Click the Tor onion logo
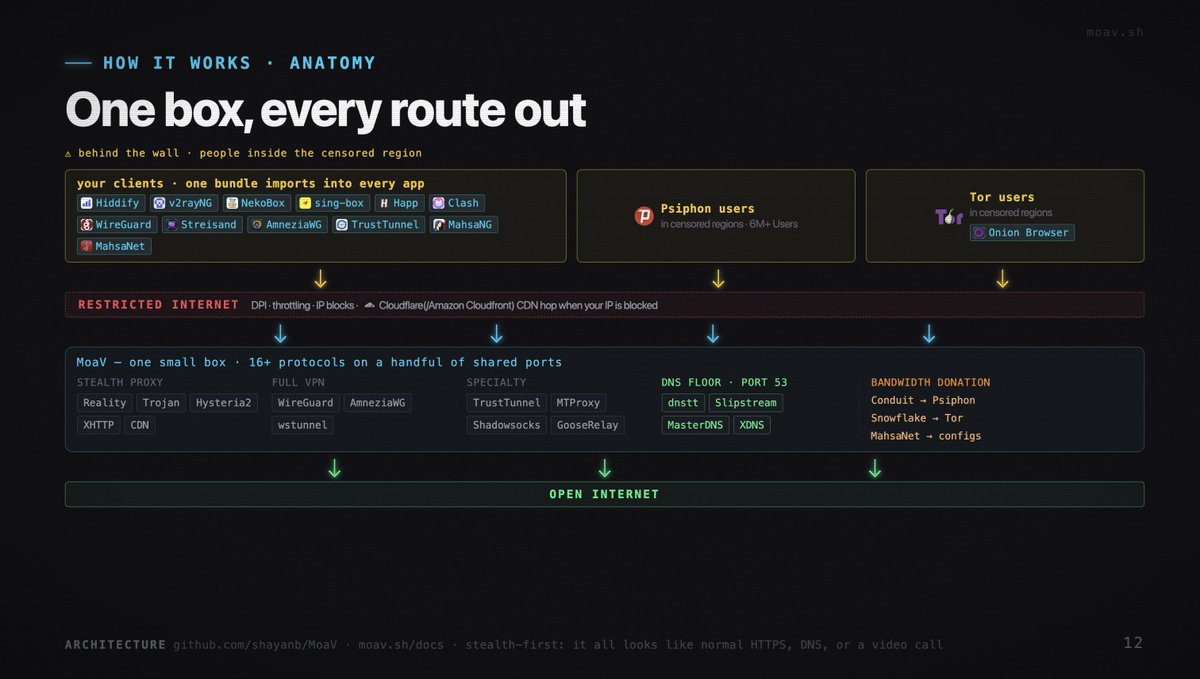The image size is (1200, 679). (949, 215)
